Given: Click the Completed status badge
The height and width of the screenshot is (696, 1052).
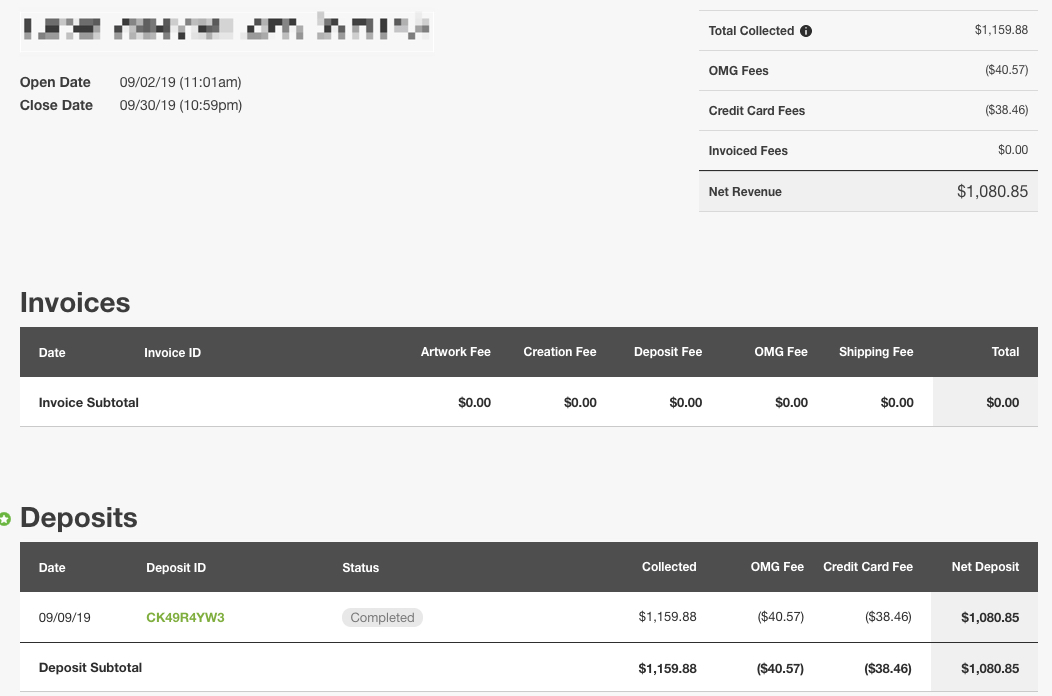Looking at the screenshot, I should [x=382, y=617].
